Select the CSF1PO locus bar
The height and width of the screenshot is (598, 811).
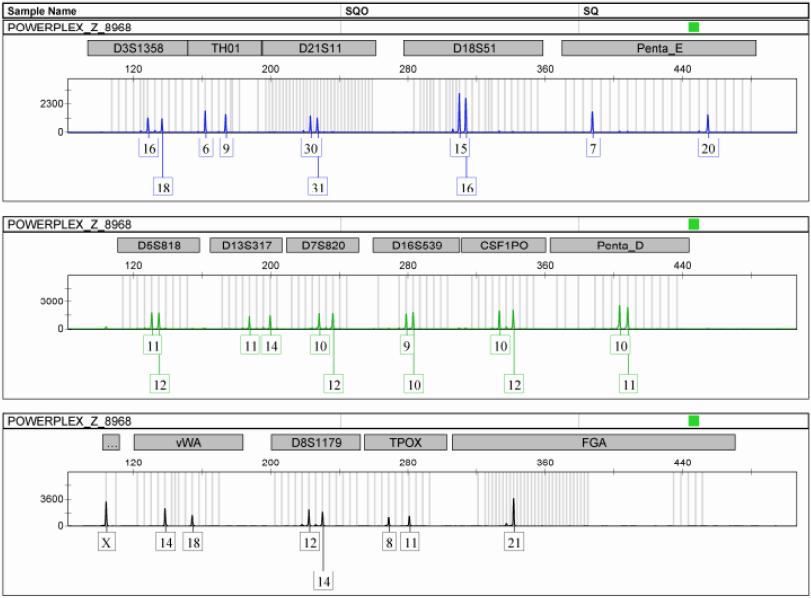(x=503, y=245)
